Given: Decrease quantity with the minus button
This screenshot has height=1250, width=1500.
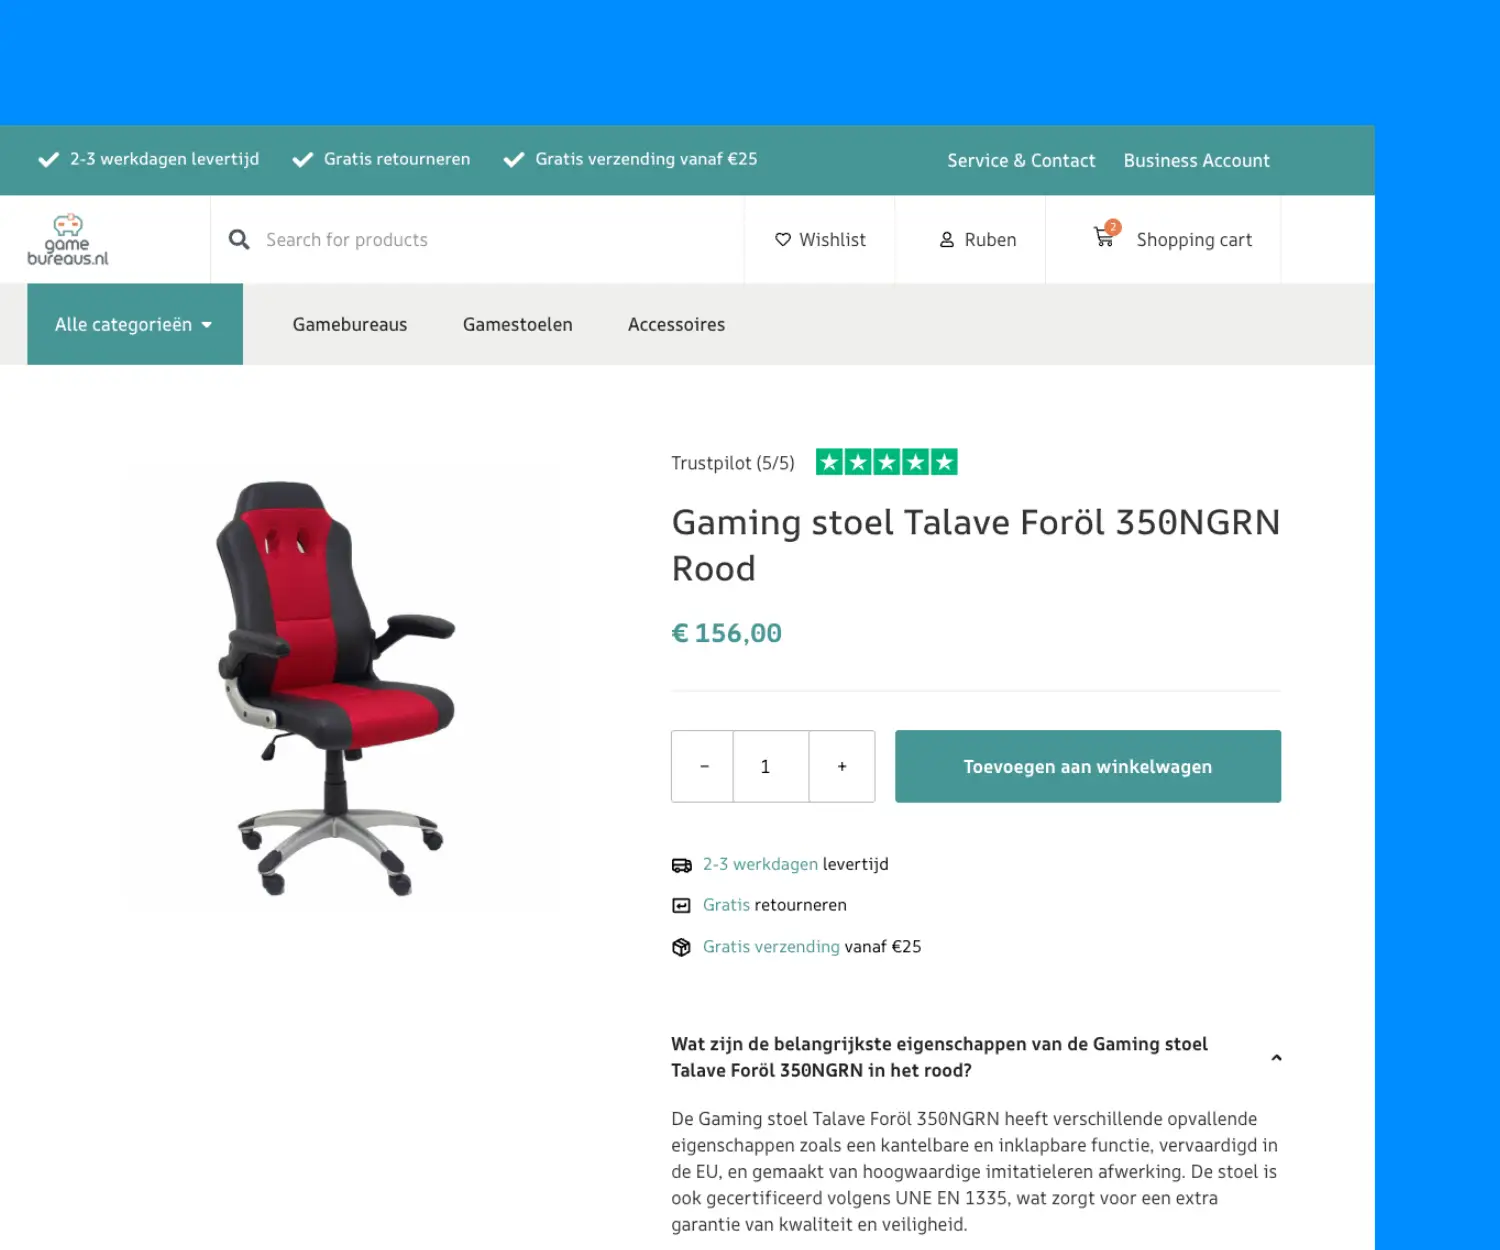Looking at the screenshot, I should pyautogui.click(x=703, y=766).
